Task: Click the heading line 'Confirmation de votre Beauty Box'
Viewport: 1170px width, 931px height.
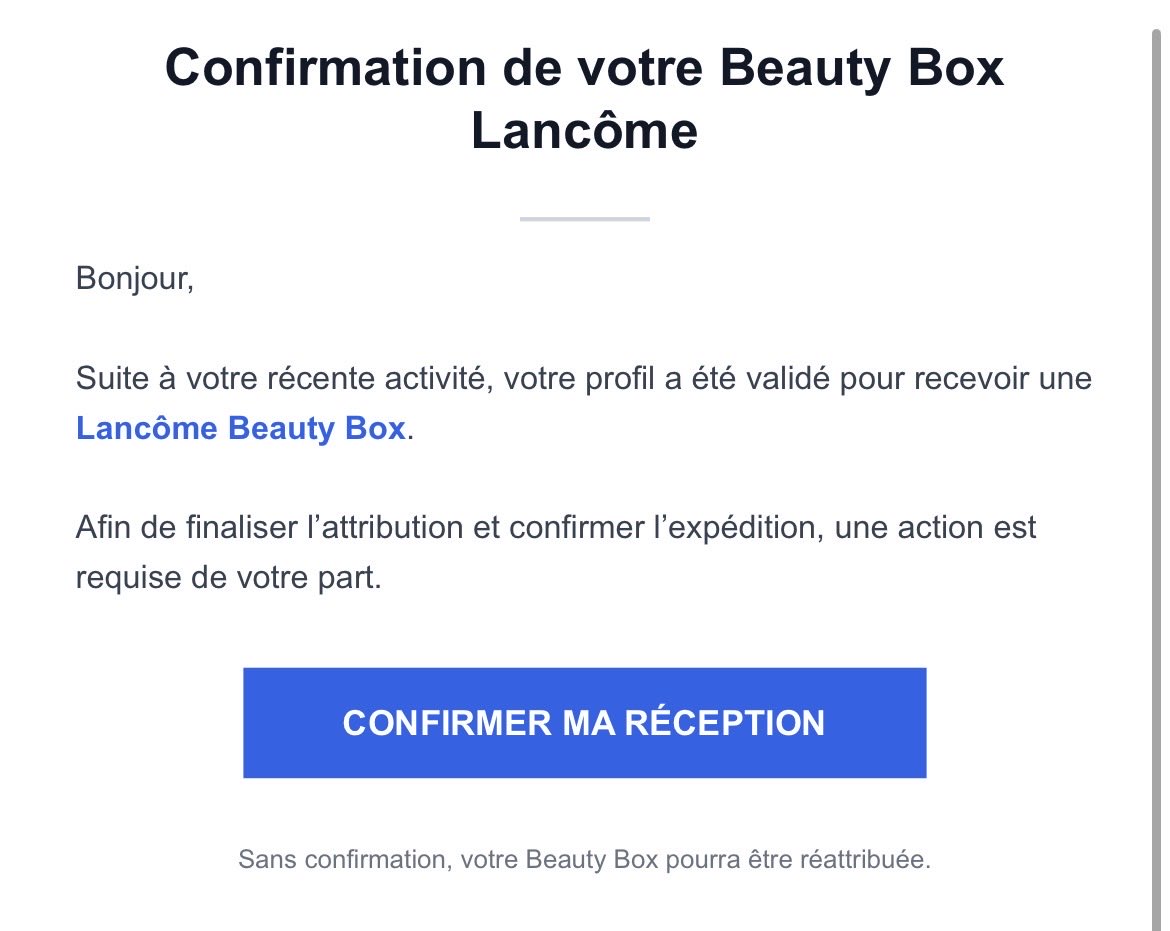Action: [584, 70]
